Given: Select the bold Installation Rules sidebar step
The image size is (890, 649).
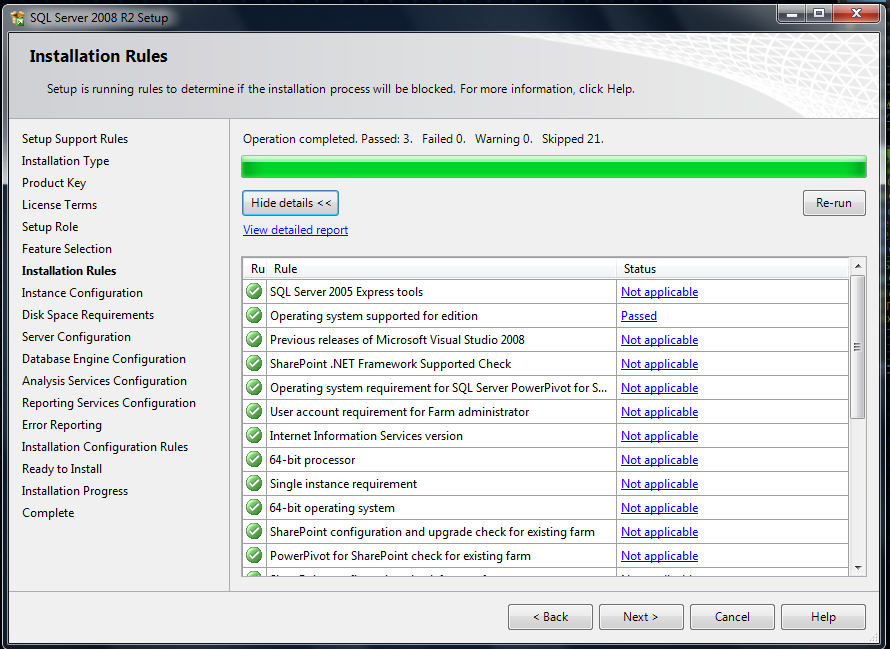Looking at the screenshot, I should [69, 271].
